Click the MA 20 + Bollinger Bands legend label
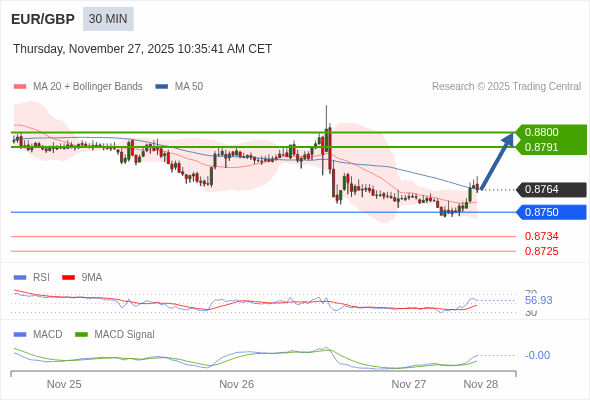590x400 pixels. (88, 87)
